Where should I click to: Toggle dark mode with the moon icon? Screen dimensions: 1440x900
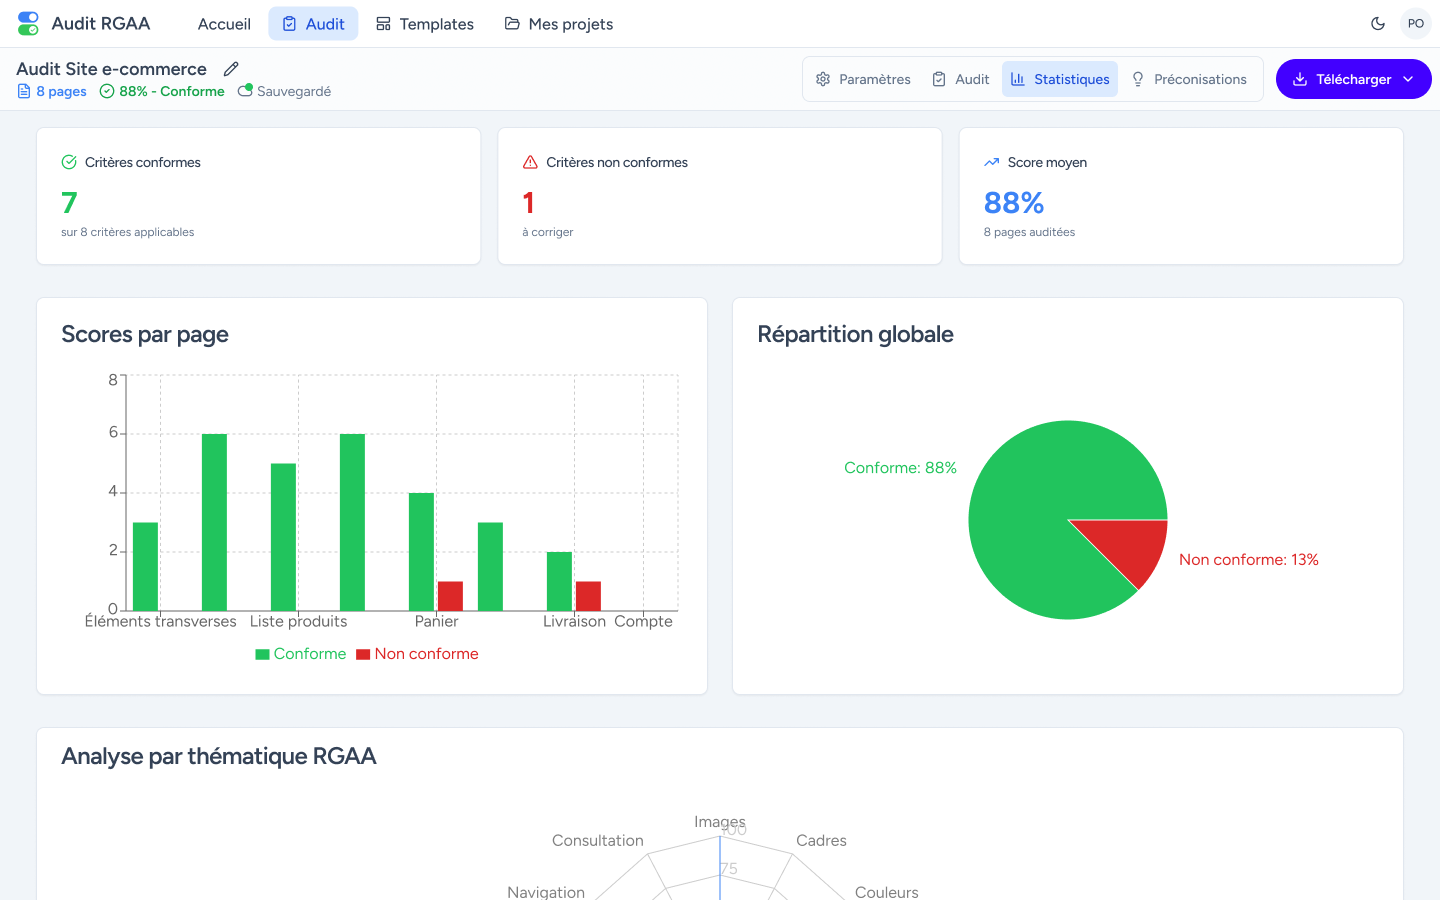click(x=1378, y=24)
